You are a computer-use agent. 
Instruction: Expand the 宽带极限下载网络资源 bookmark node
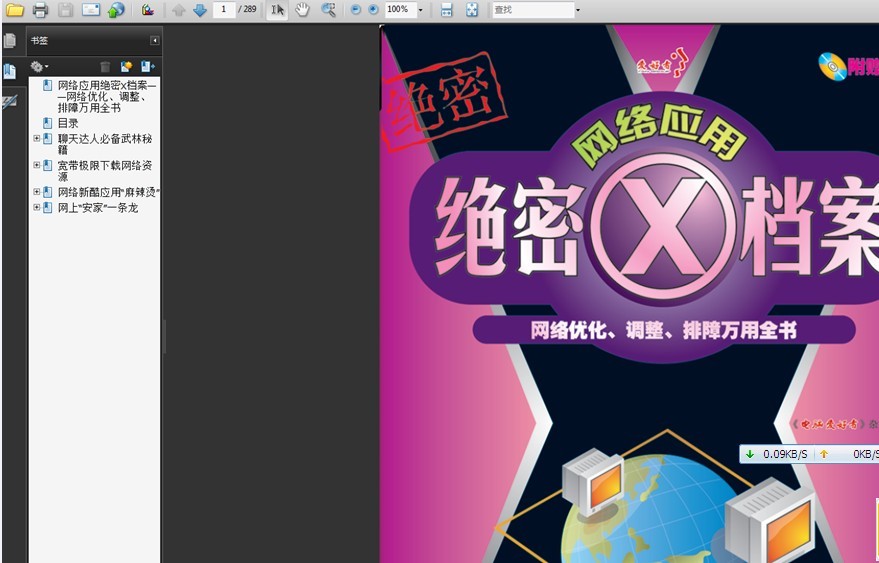coord(36,165)
